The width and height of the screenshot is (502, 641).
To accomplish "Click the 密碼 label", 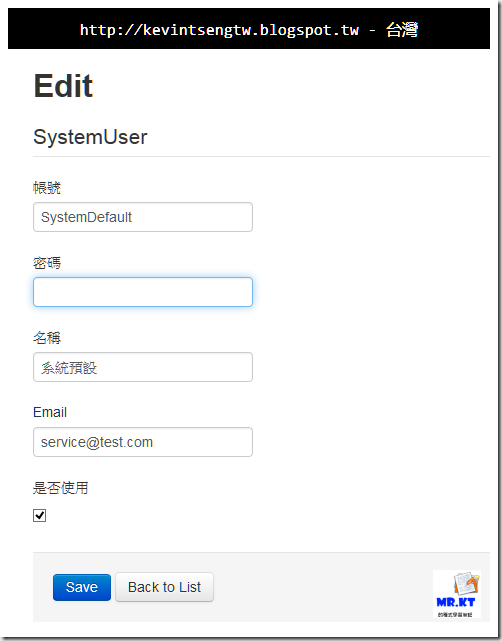I will pyautogui.click(x=47, y=263).
